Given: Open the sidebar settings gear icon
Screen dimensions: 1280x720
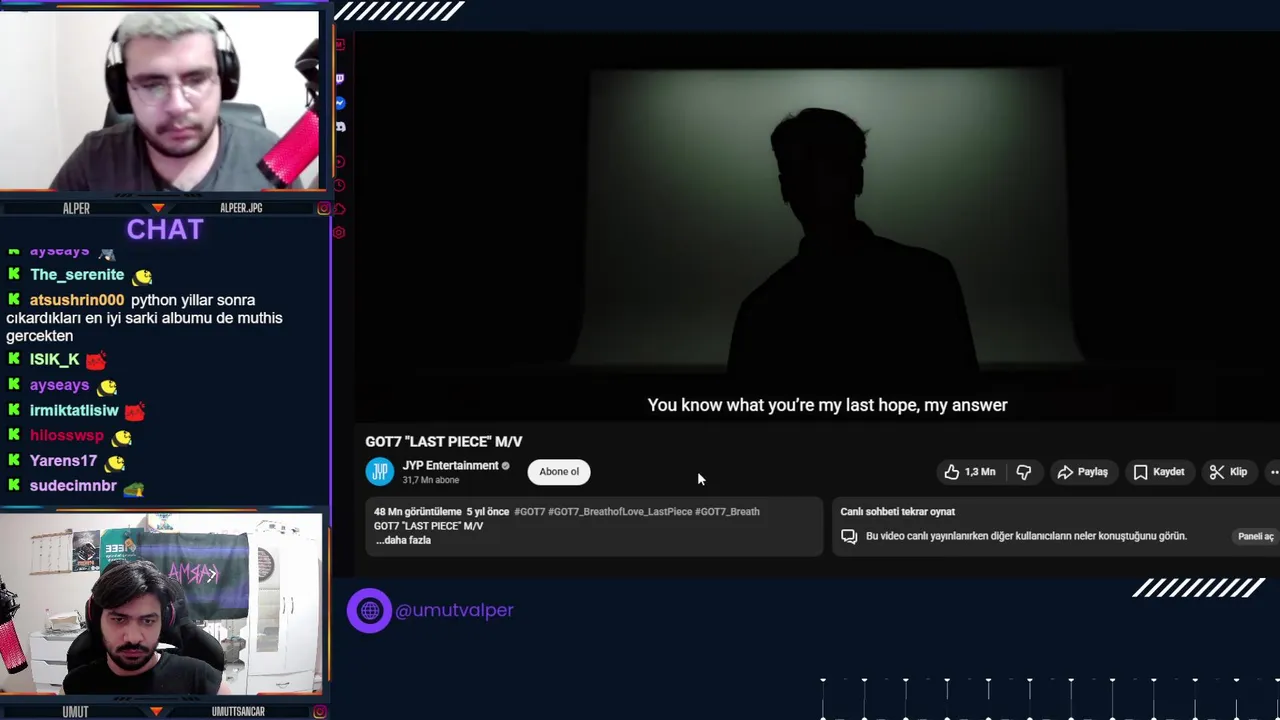Looking at the screenshot, I should click(340, 232).
